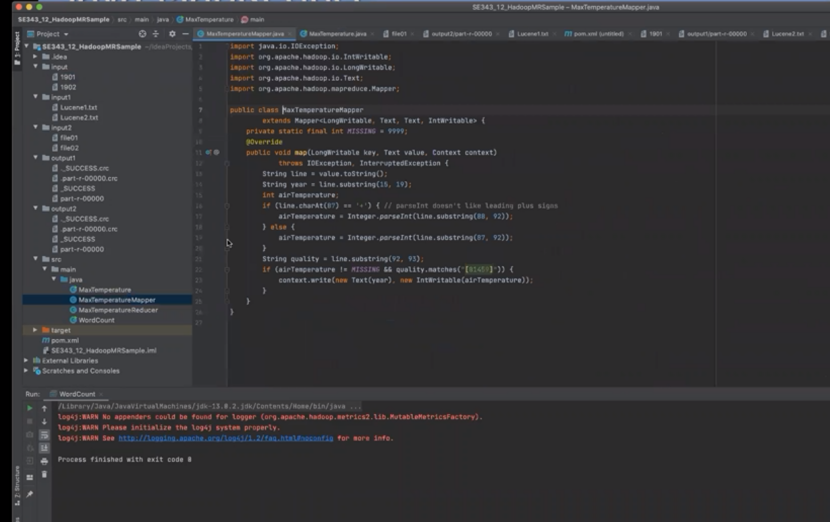Toggle Soft-Wrap in Run console
The height and width of the screenshot is (522, 831).
(x=45, y=435)
